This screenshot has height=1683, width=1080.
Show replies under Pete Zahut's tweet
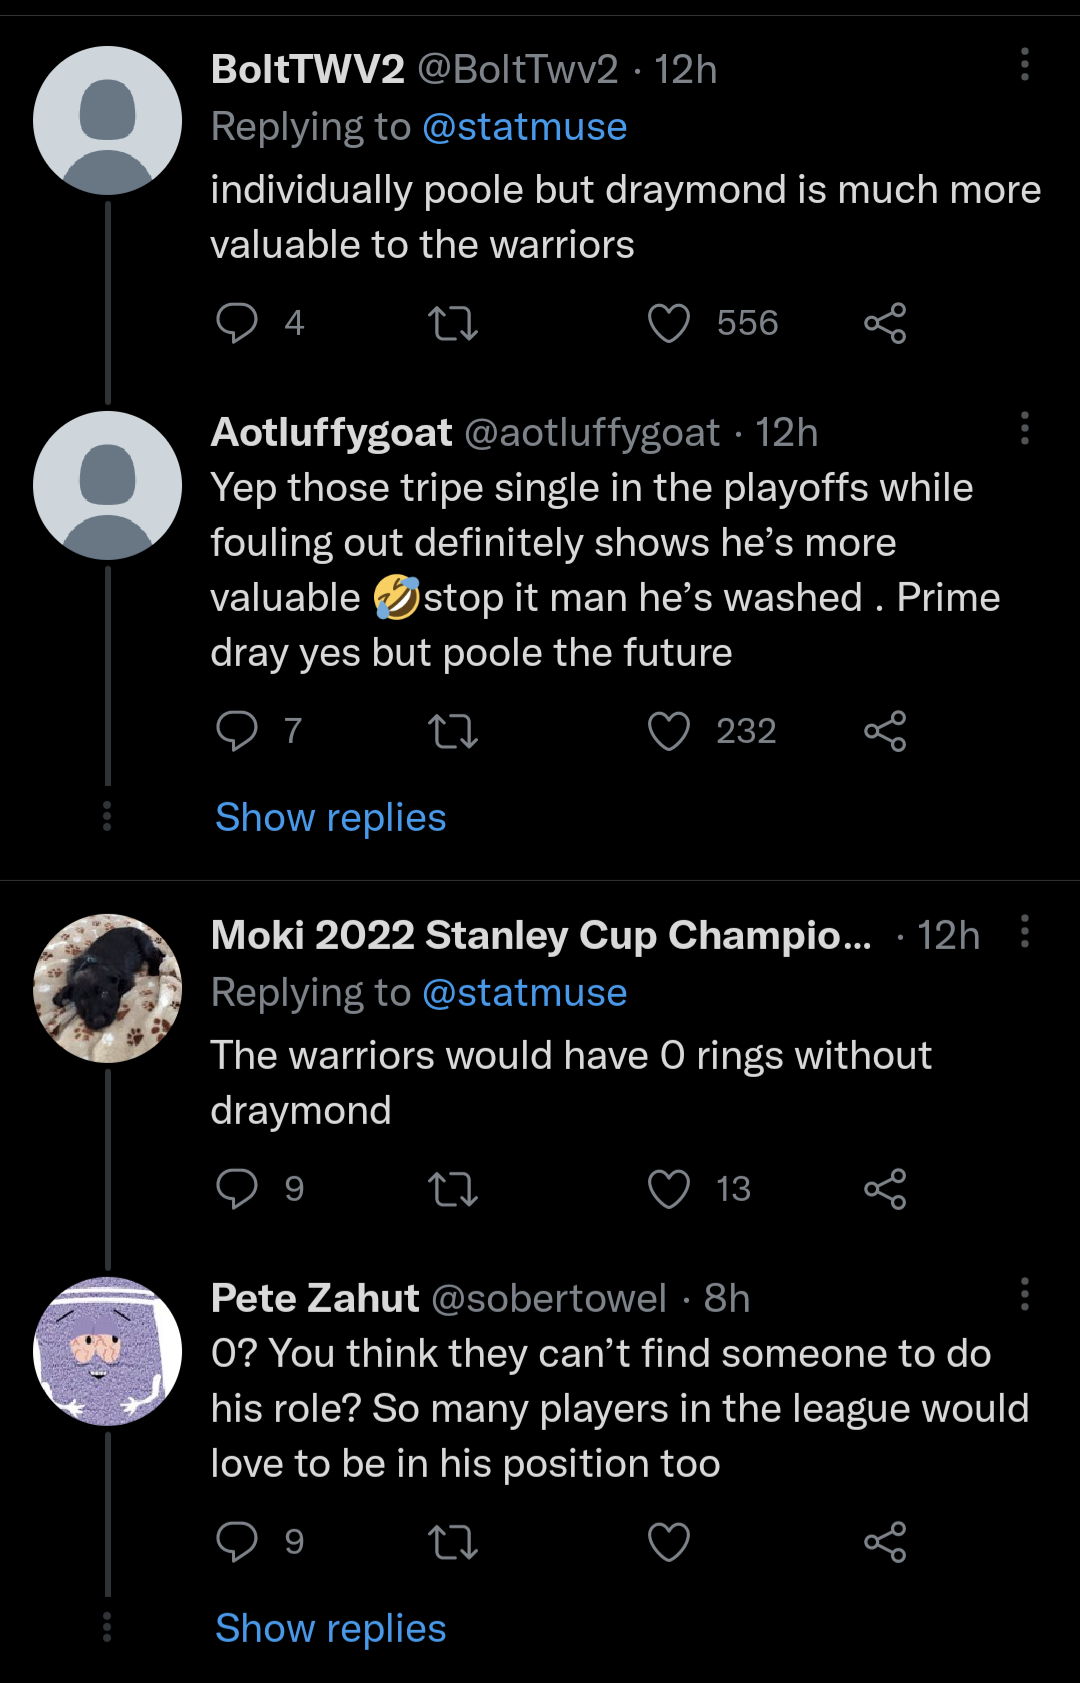click(x=330, y=1629)
